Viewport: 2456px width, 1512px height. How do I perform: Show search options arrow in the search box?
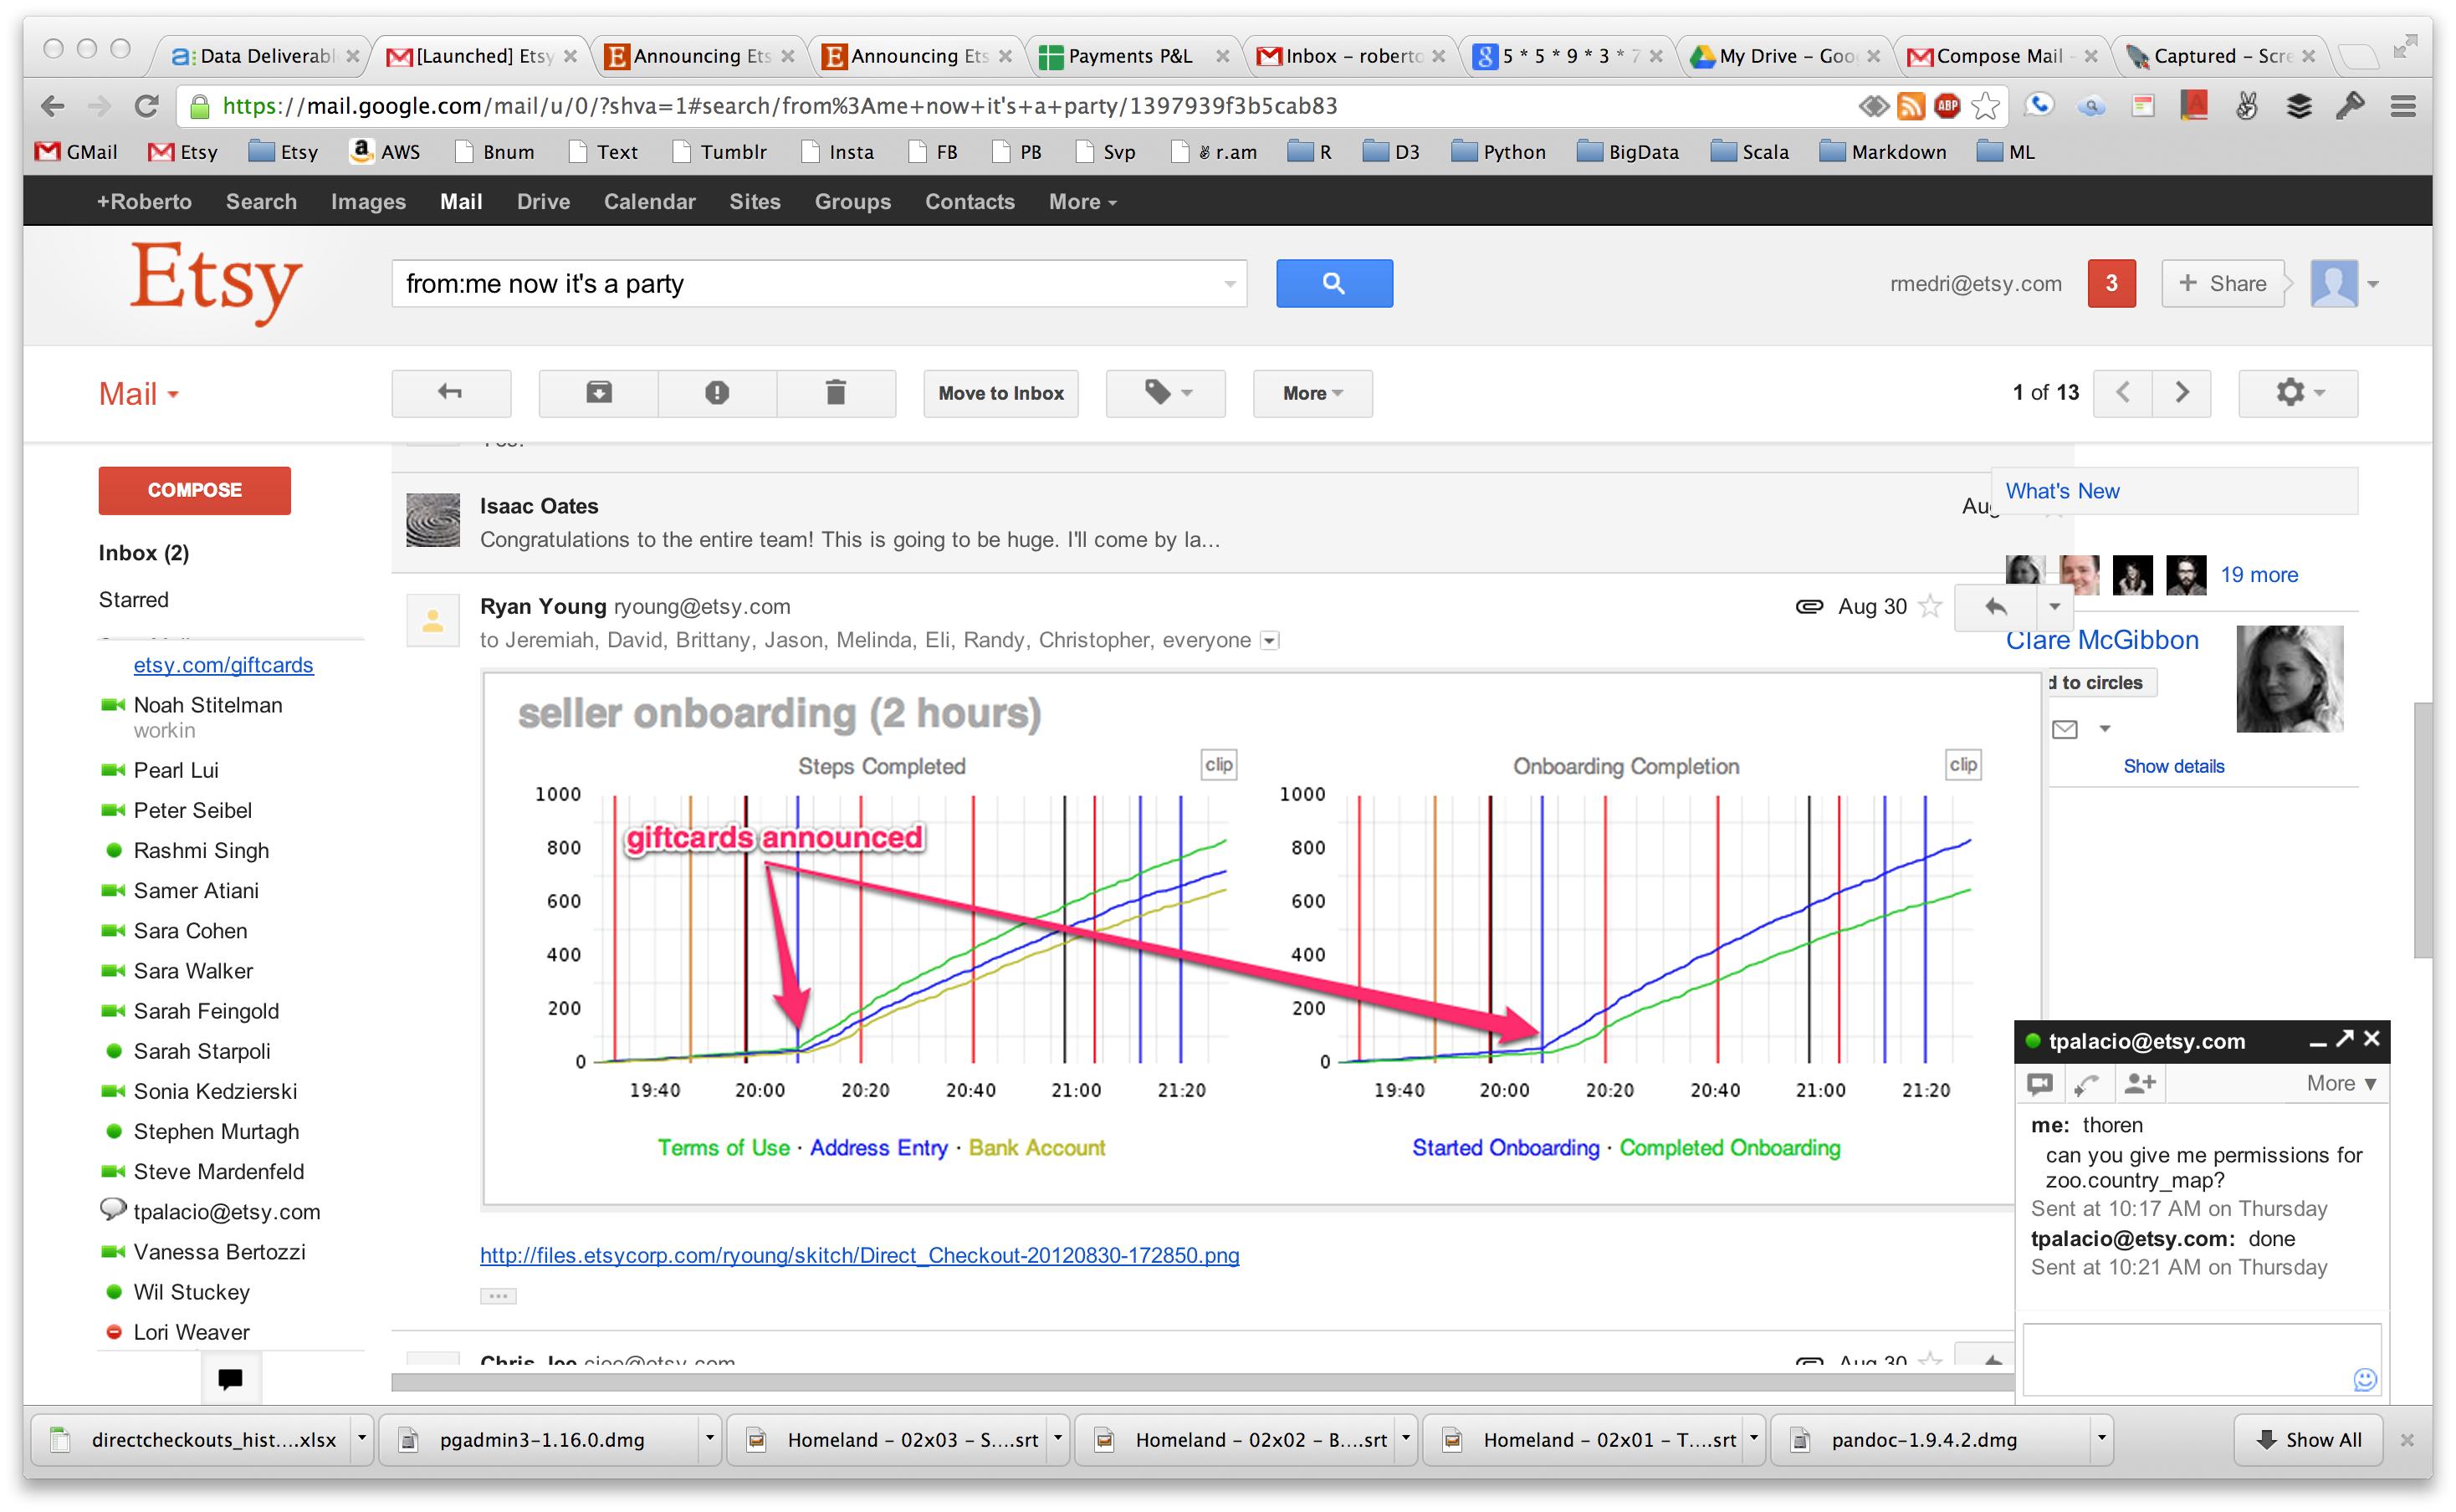tap(1230, 285)
